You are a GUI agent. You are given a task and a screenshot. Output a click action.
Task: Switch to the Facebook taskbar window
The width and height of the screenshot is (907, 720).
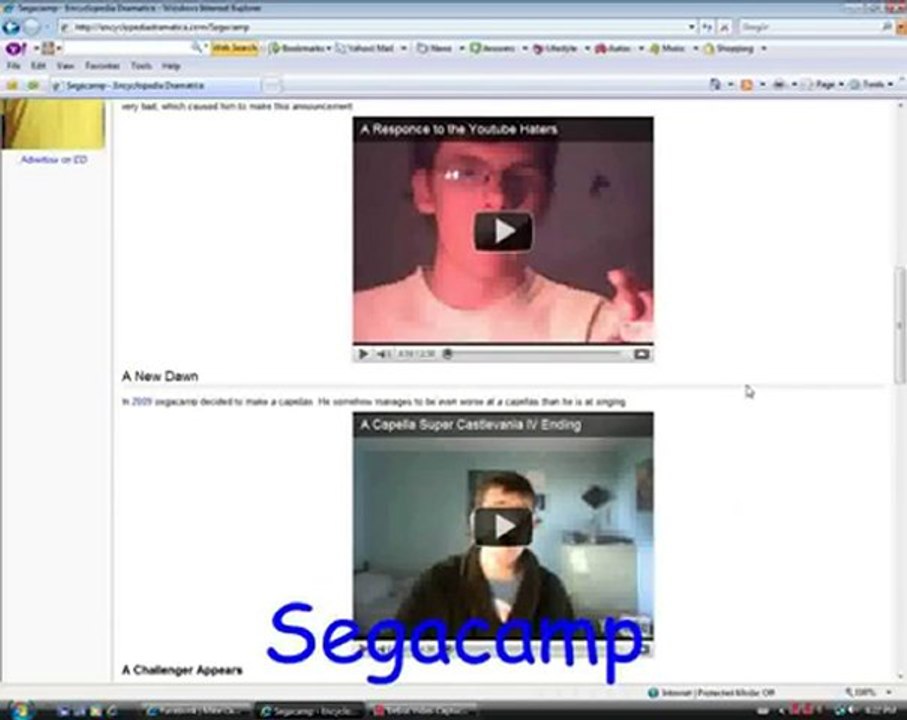click(198, 710)
